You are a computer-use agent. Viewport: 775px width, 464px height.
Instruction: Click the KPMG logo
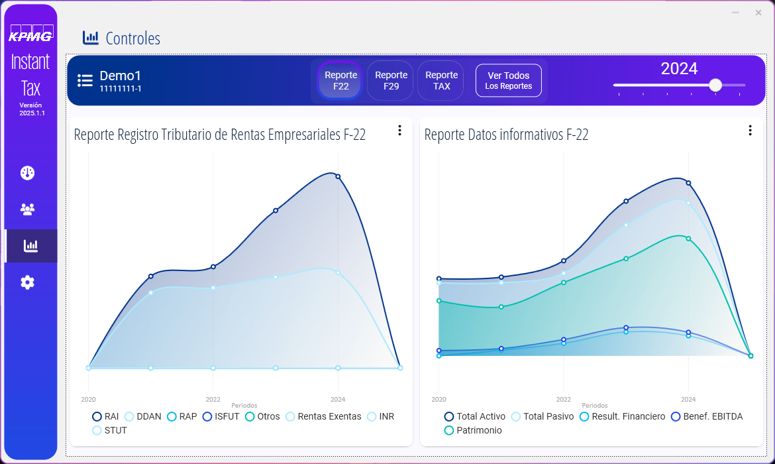(30, 35)
